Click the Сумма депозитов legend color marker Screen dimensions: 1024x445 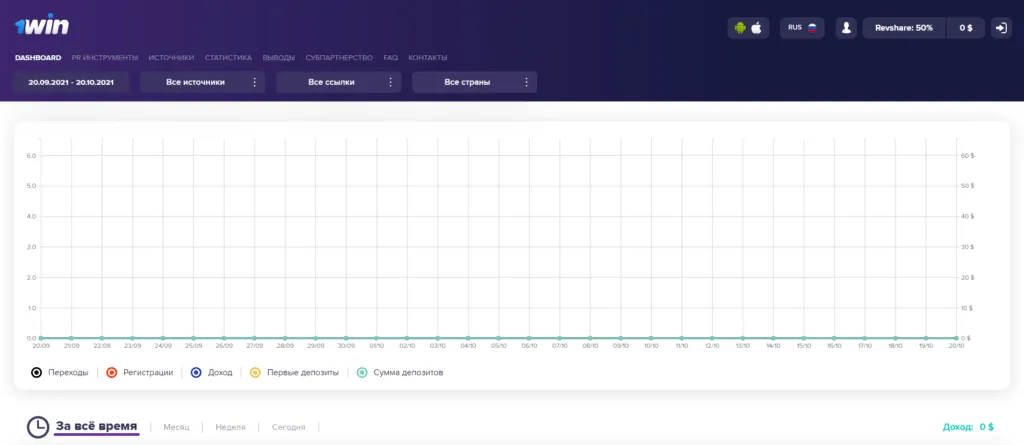362,372
